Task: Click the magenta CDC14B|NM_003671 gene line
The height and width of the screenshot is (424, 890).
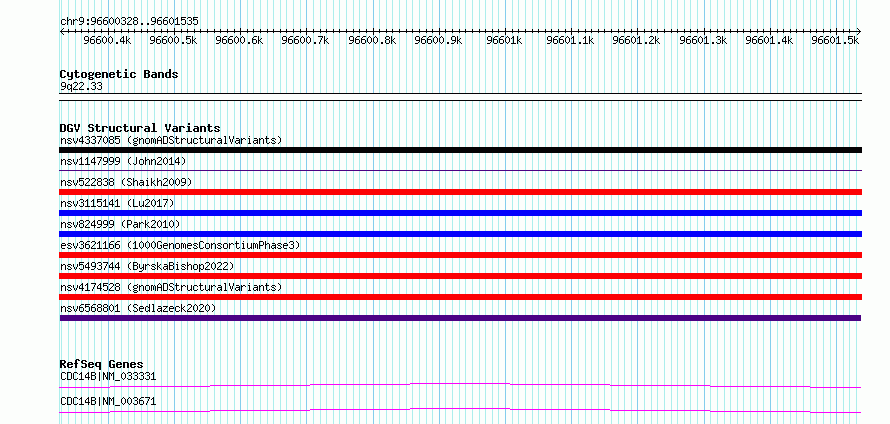Action: click(460, 410)
